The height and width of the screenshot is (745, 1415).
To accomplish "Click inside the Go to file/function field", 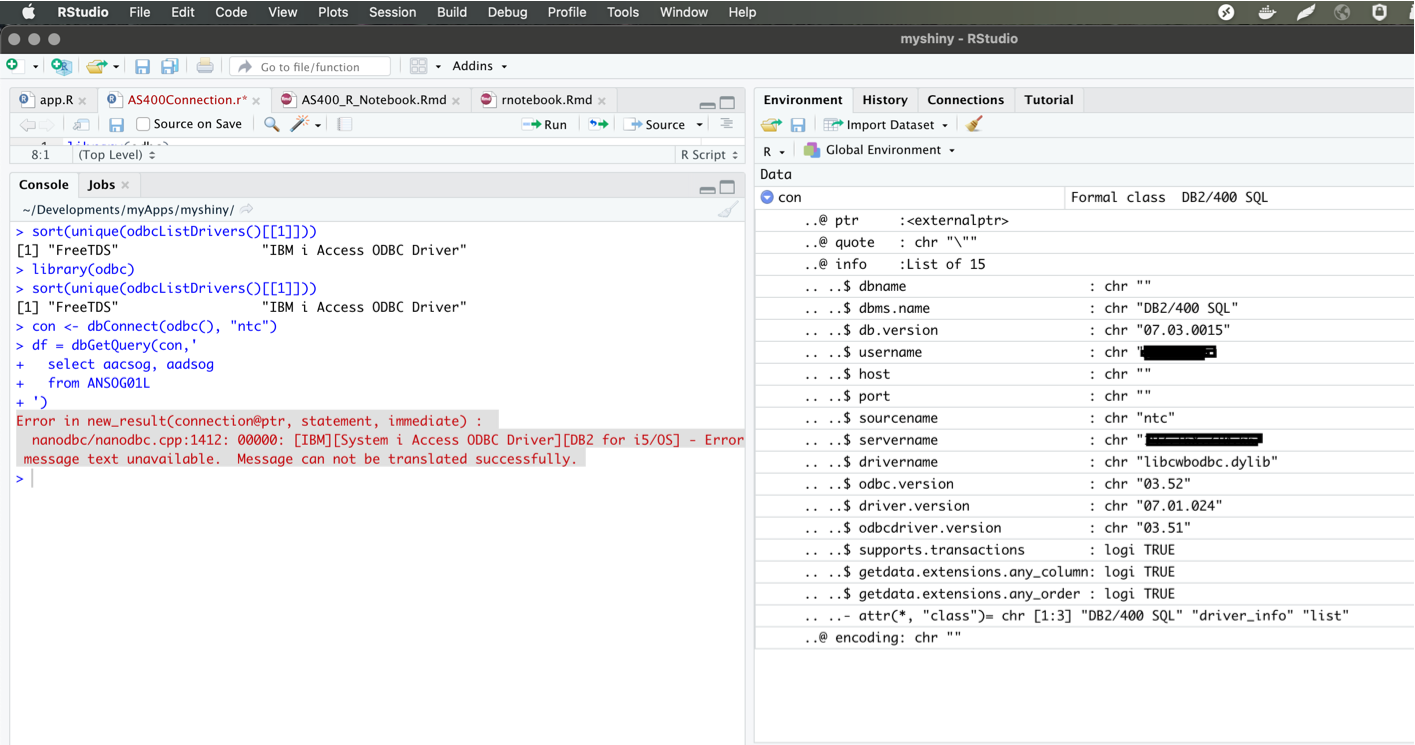I will click(x=312, y=65).
